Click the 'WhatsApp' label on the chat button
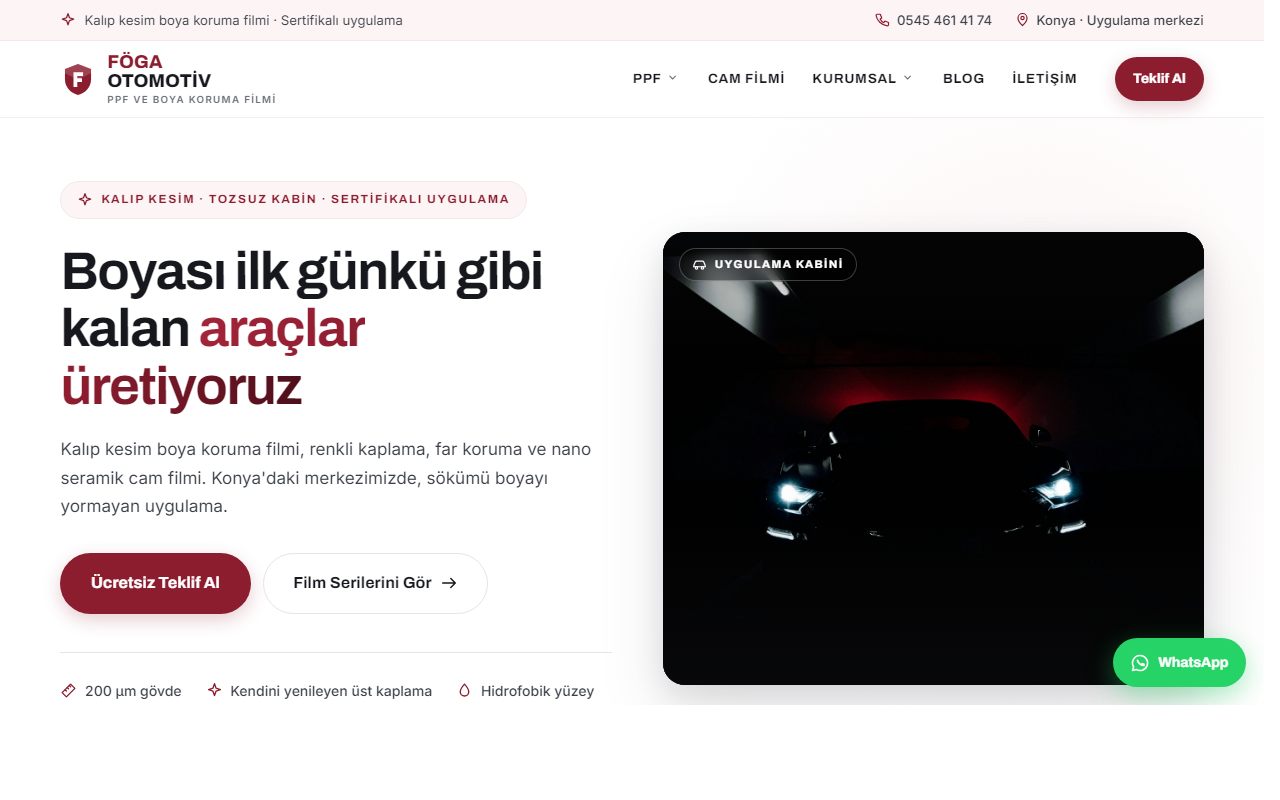1280x800 pixels. pos(1193,663)
